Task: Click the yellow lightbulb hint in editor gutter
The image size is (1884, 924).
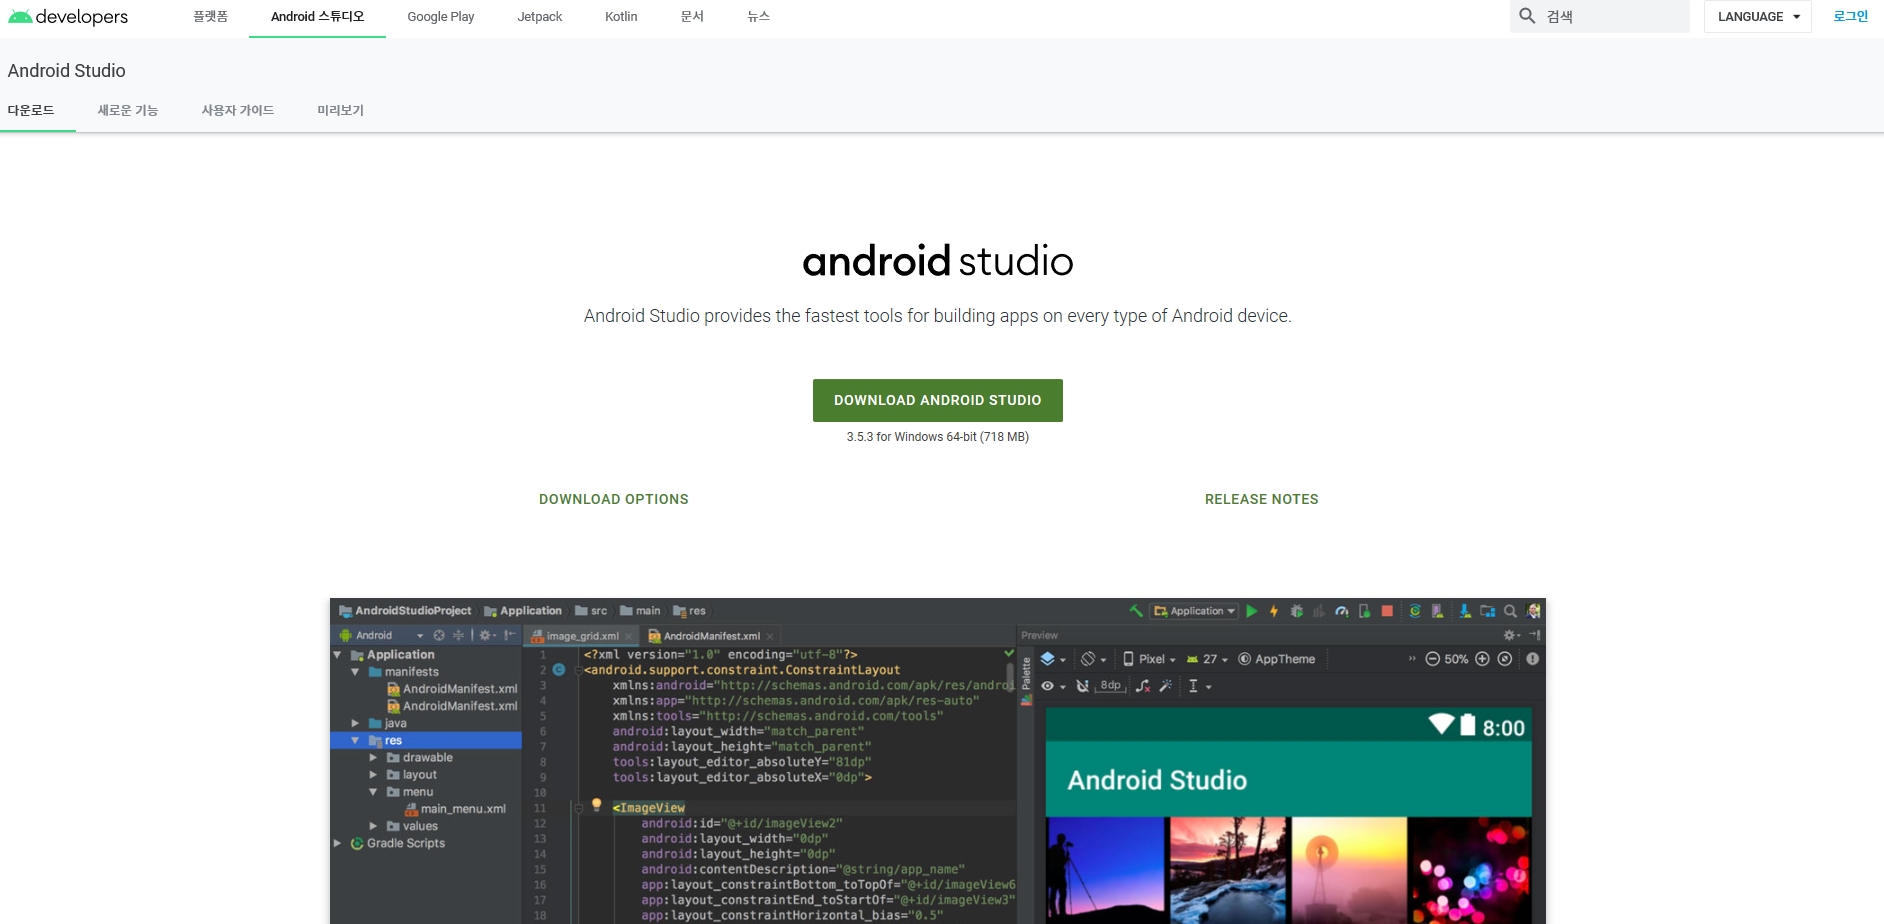Action: 597,805
